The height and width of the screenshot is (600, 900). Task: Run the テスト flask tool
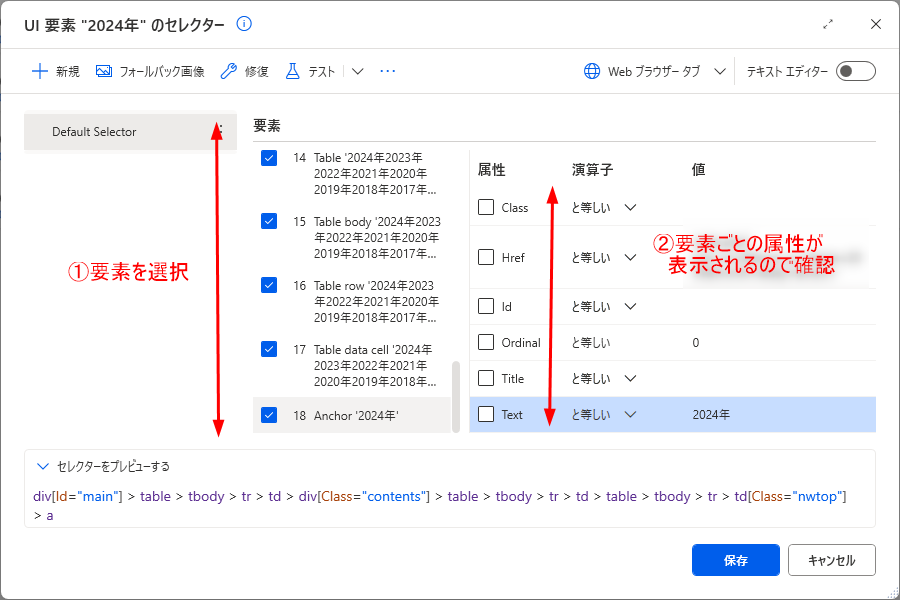point(310,71)
